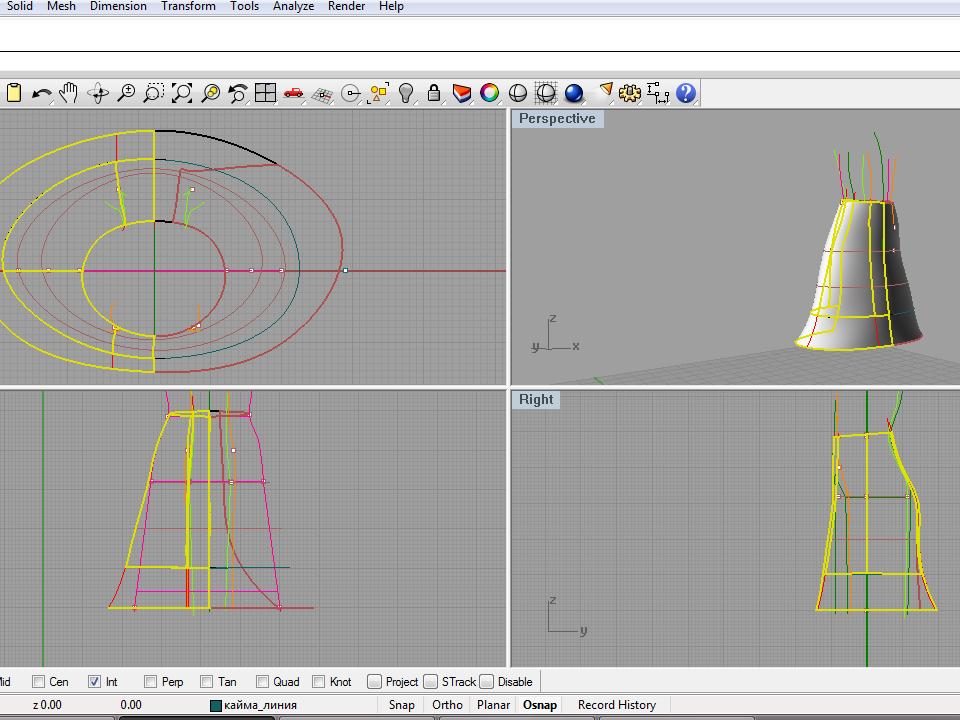Screen dimensions: 960x720
Task: Select the Zoom Extents tool
Action: (x=182, y=93)
